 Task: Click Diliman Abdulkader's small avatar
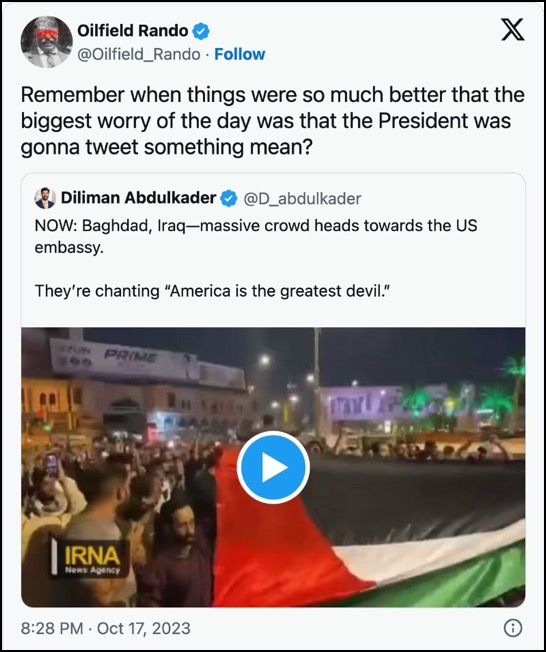[x=45, y=198]
